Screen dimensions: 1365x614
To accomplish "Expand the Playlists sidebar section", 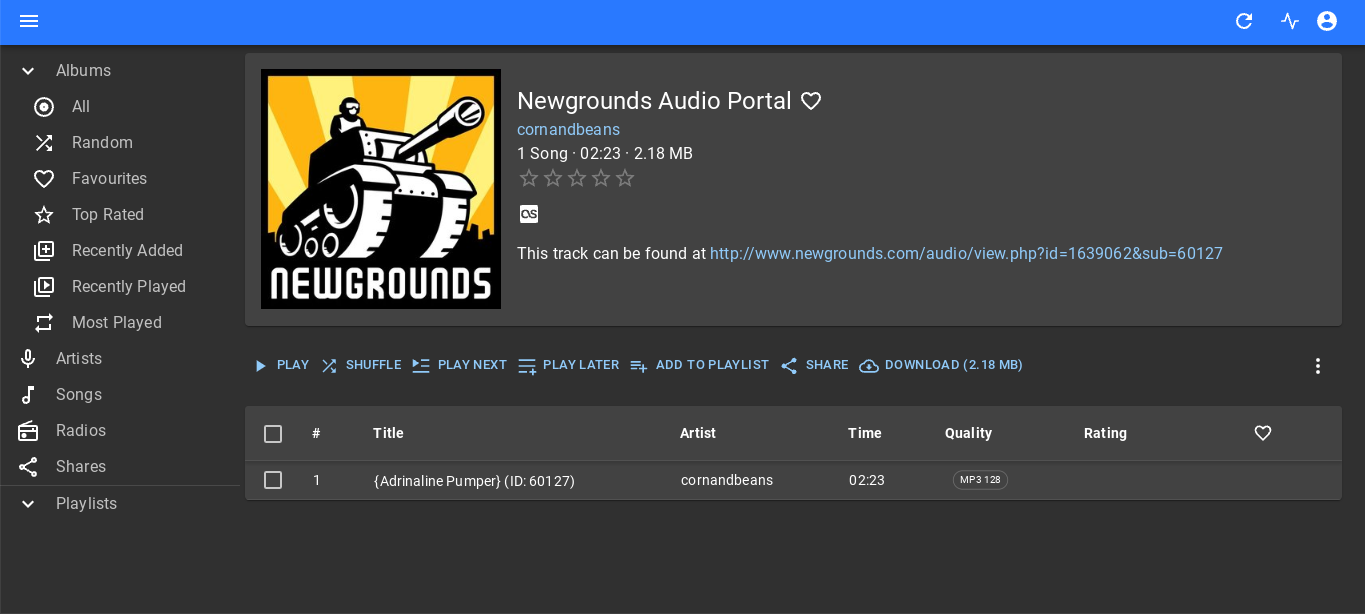I will click(28, 504).
